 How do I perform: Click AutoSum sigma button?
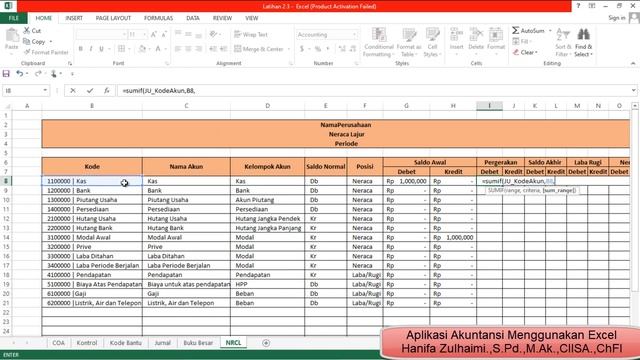(x=529, y=31)
